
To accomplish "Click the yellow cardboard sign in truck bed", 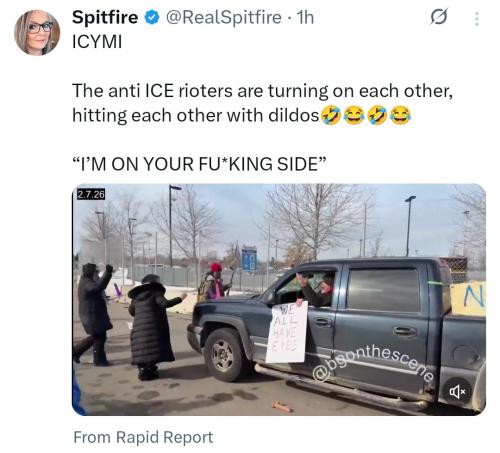I will pos(467,299).
